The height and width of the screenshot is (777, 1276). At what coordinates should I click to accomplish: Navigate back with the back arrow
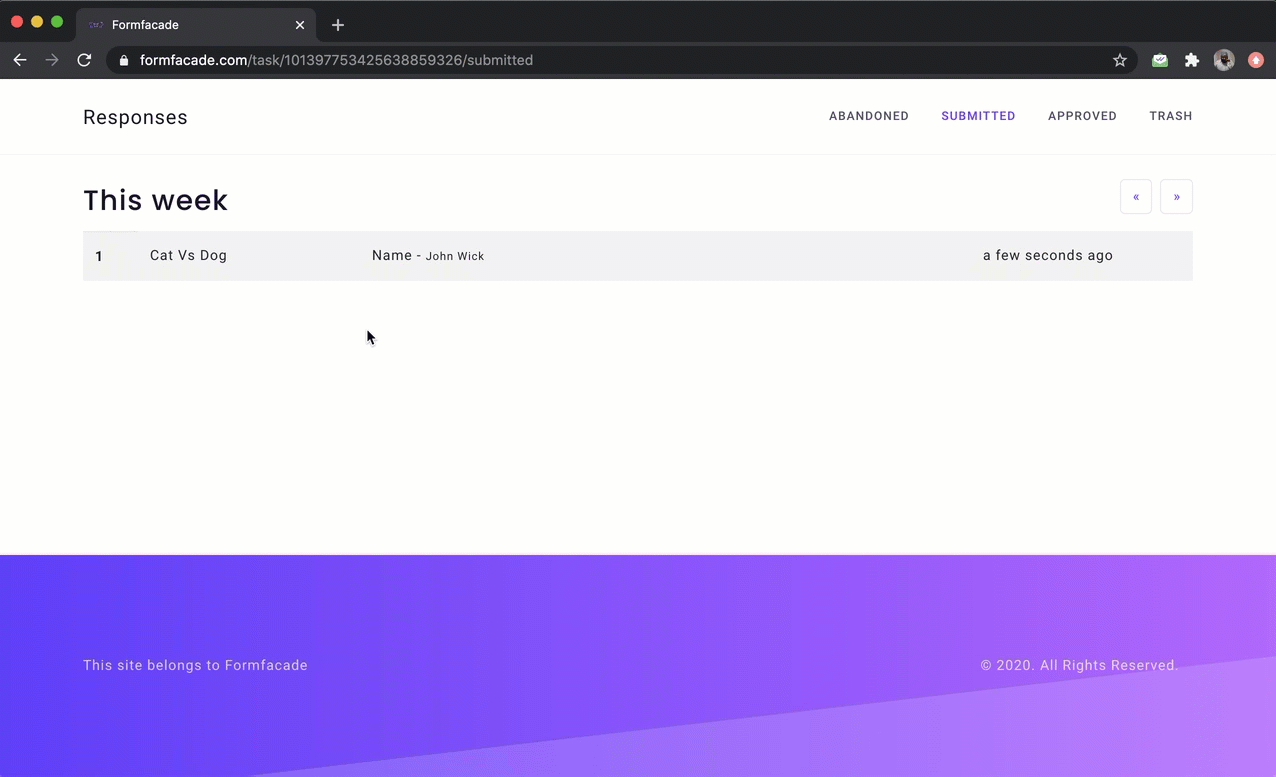[20, 60]
